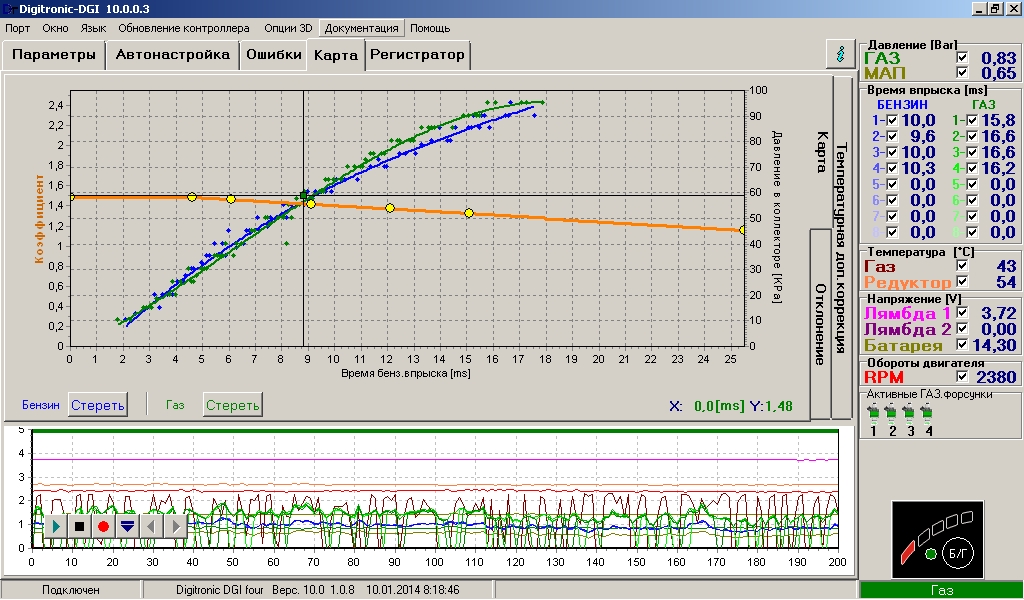1024x600 pixels.
Task: Click the icon button right of the tabs
Action: [839, 55]
